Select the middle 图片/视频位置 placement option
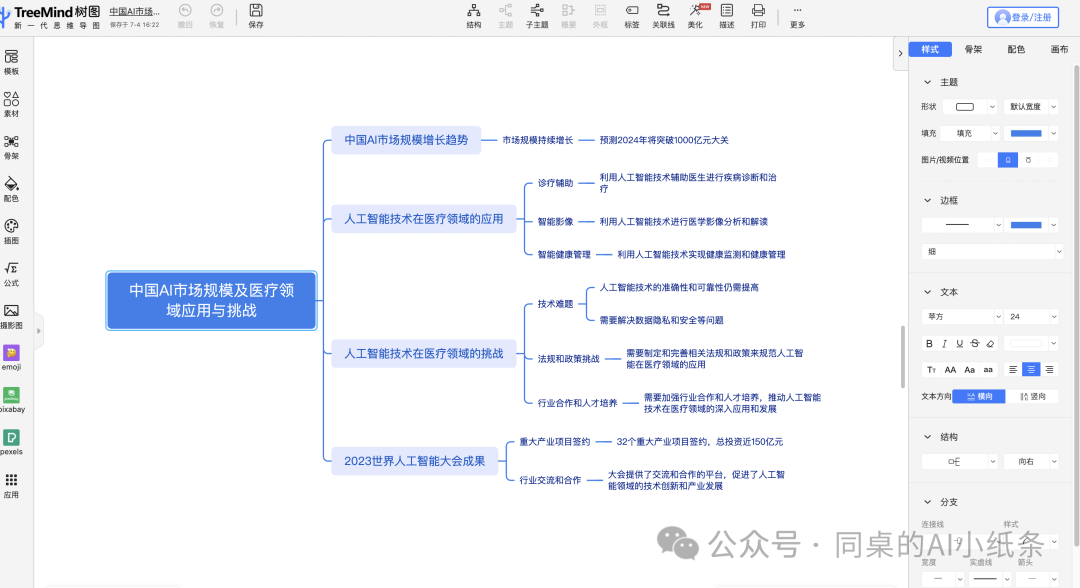 1007,159
